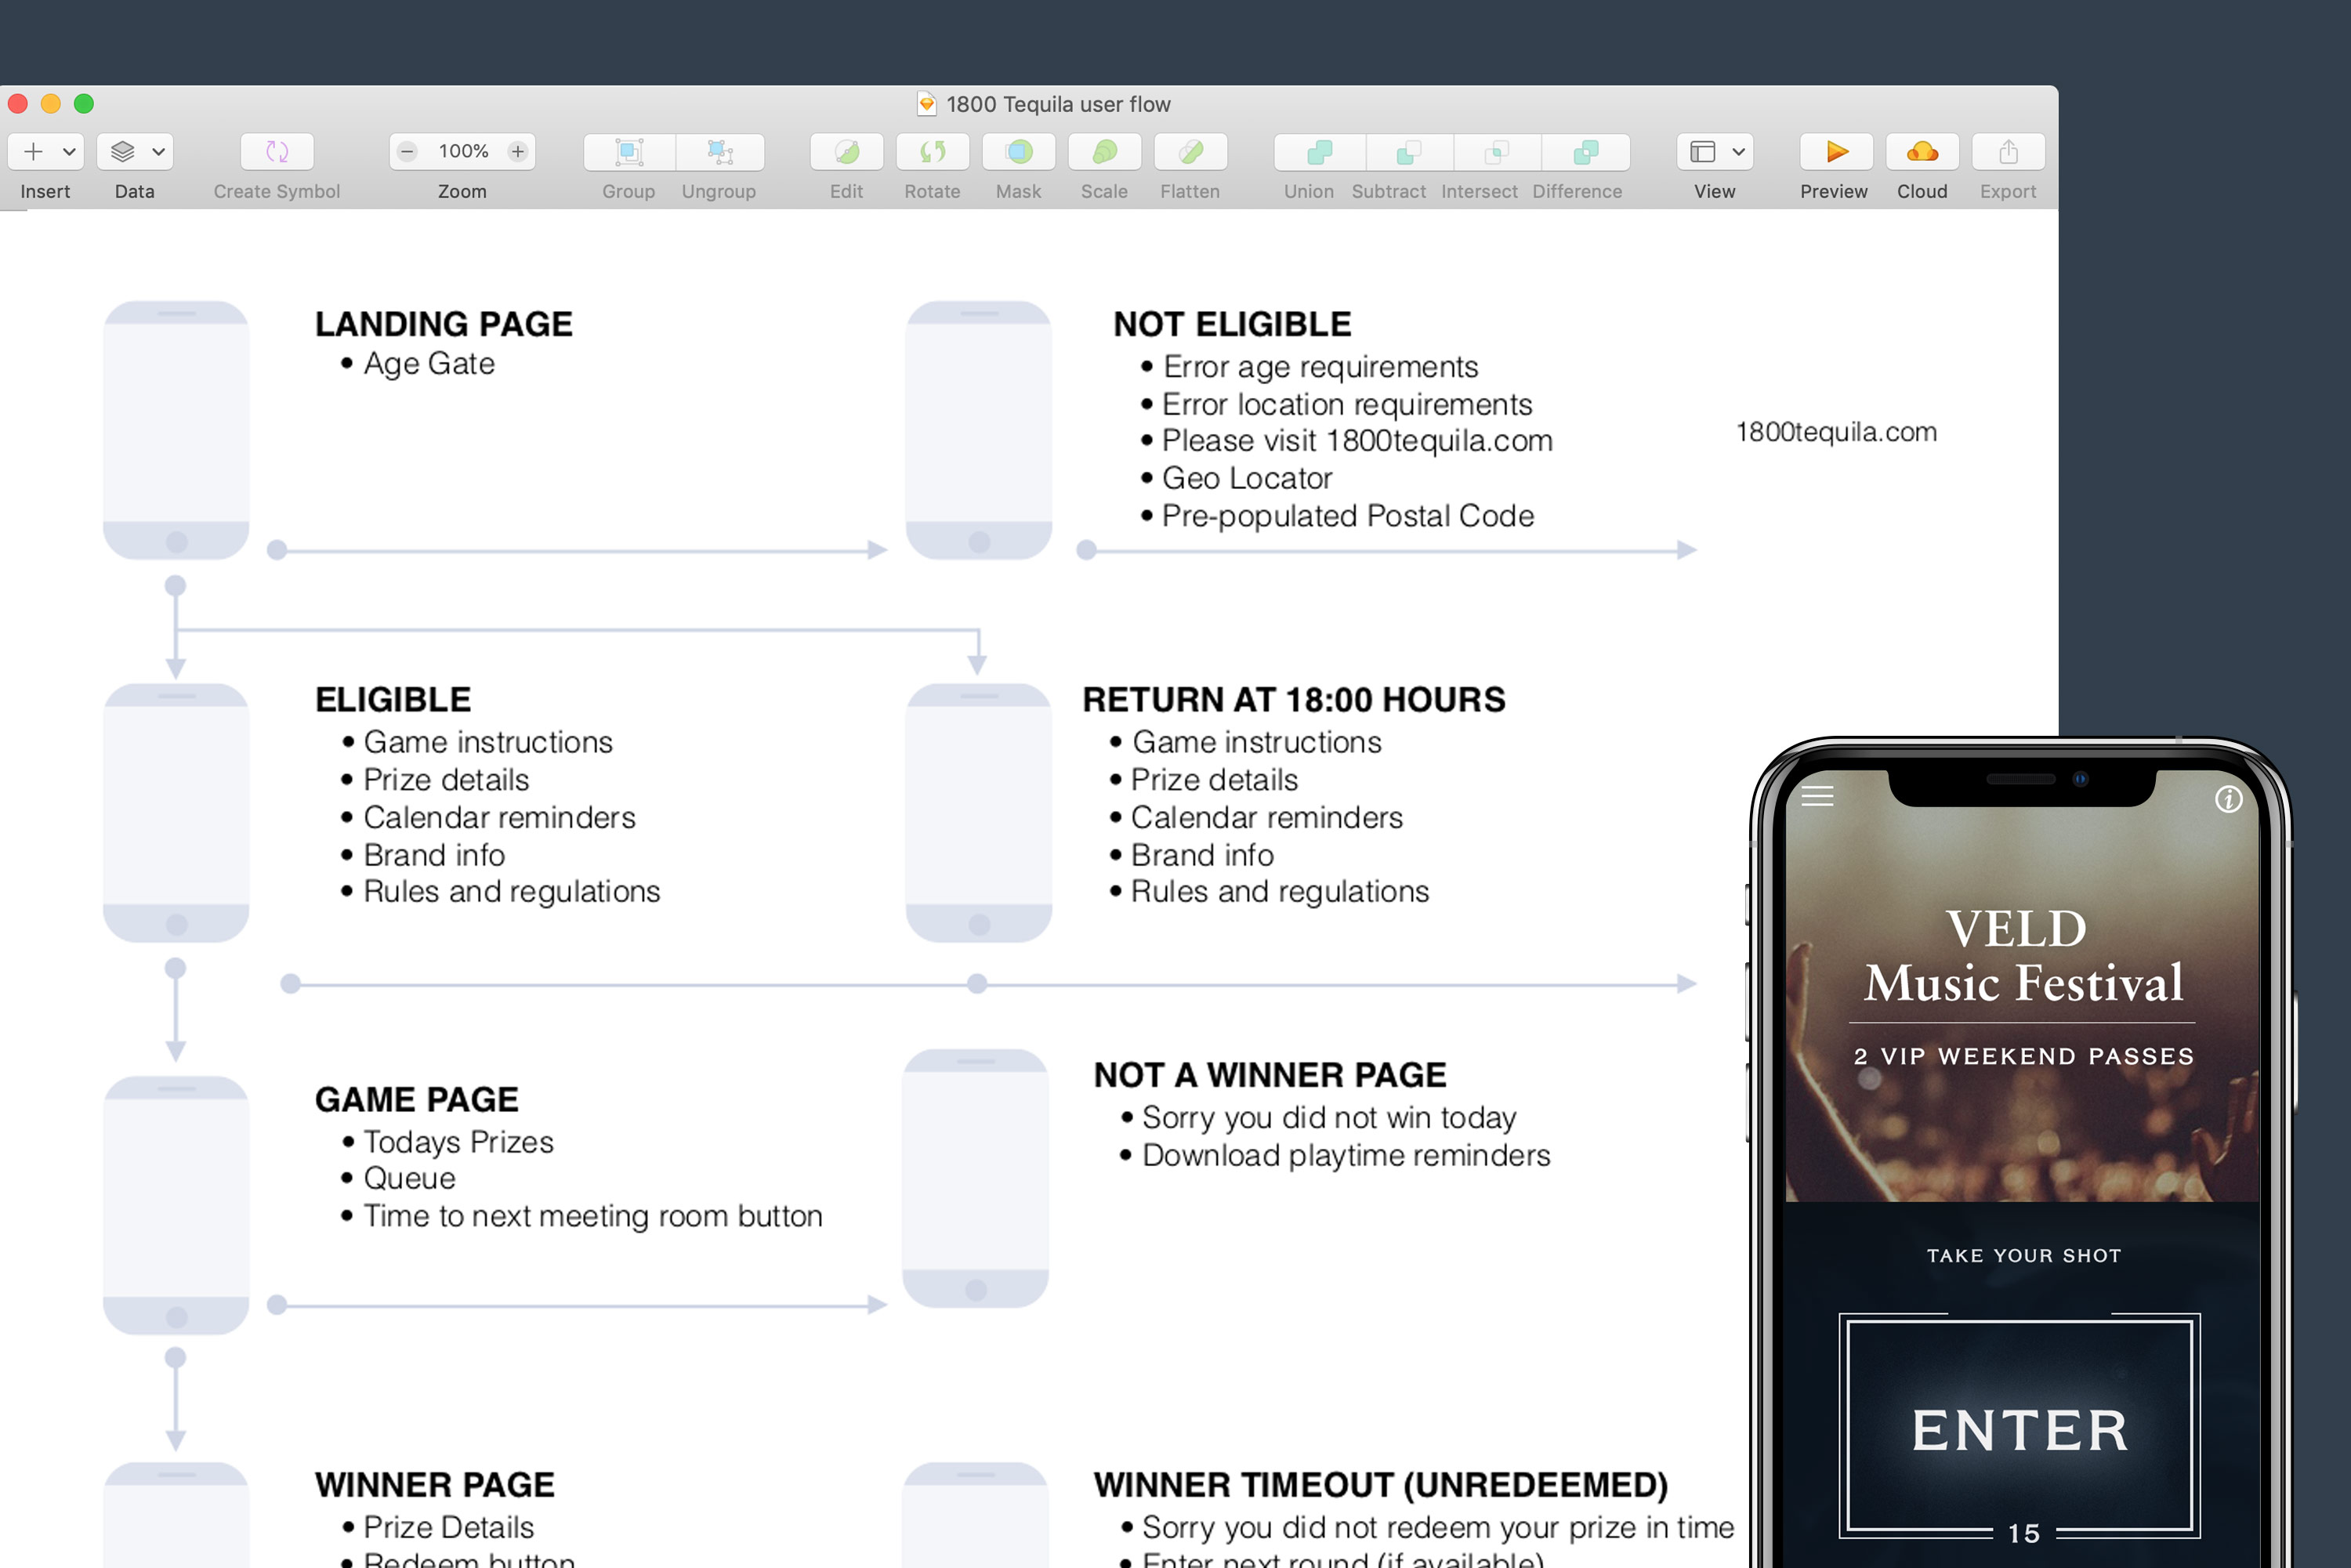Screen dimensions: 2351x1568
Task: Select the Not A Winner phone wireframe
Action: click(976, 1178)
